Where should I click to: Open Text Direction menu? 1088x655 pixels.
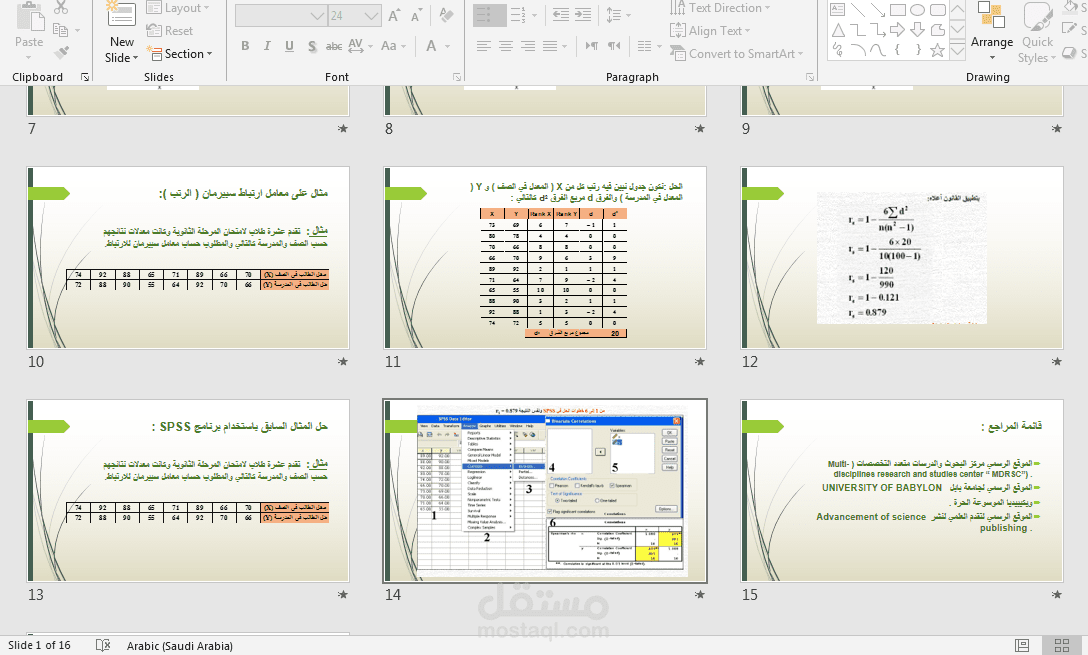click(720, 8)
